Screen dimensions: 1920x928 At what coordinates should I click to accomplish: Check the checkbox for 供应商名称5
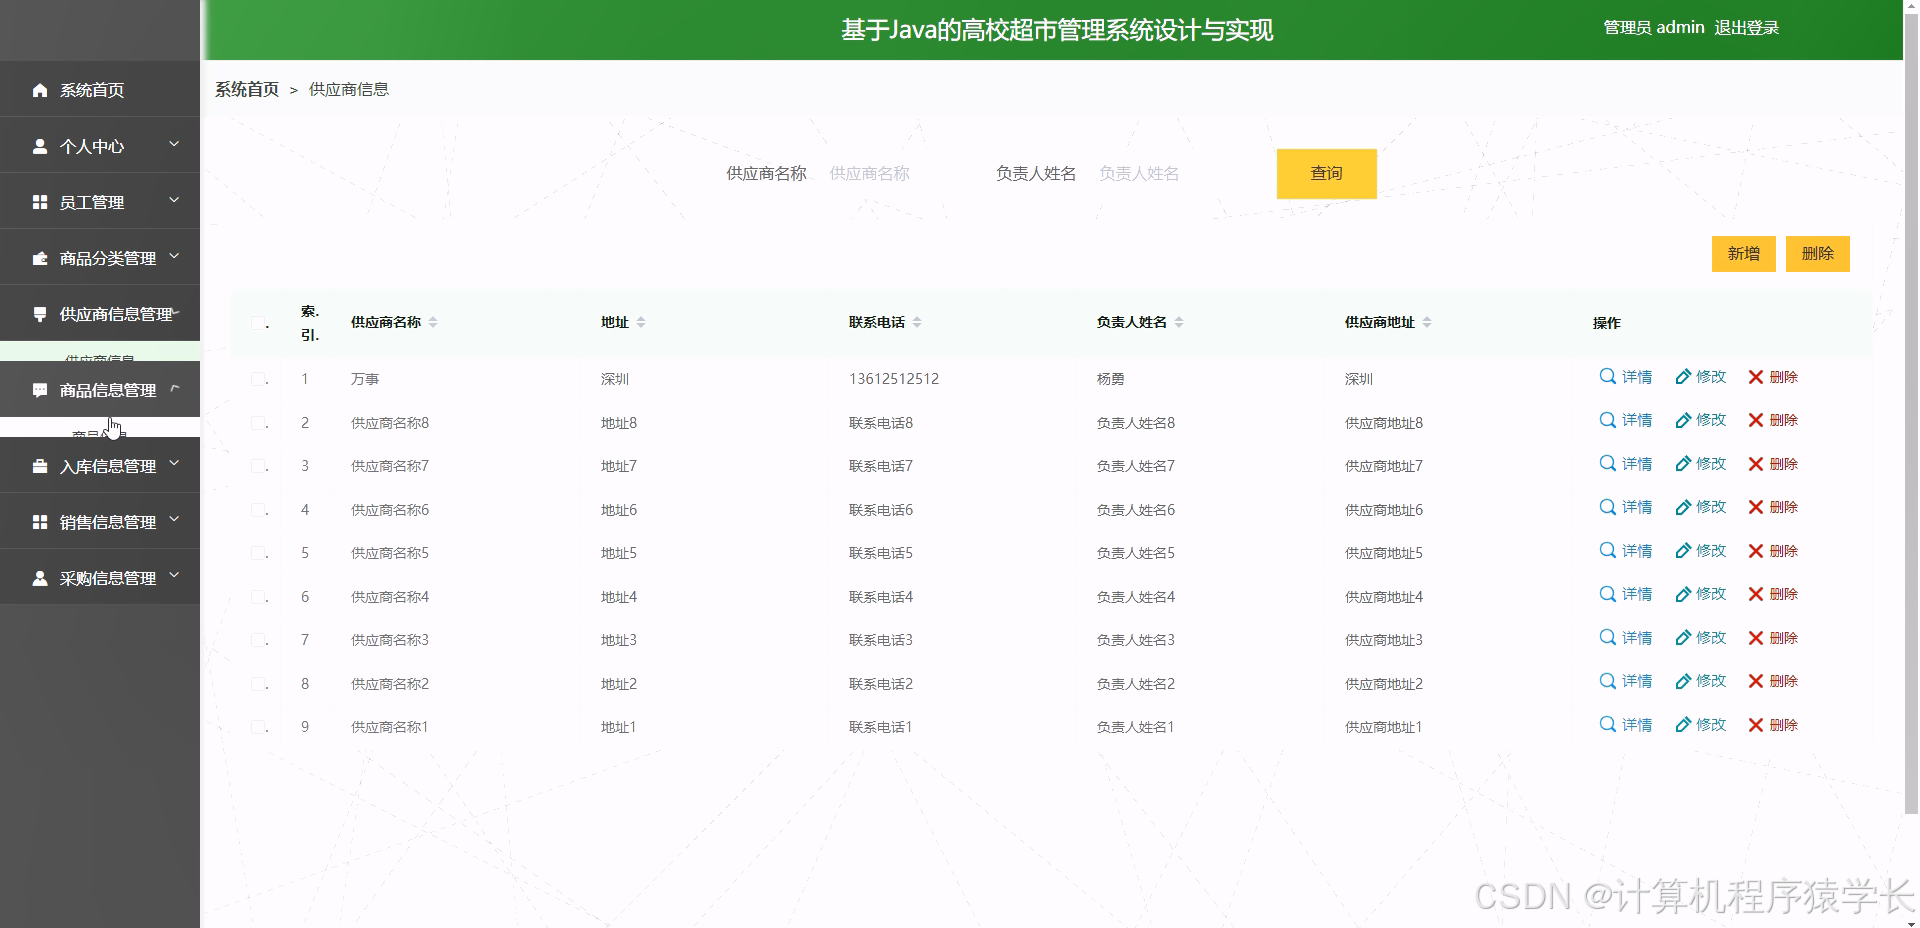257,553
